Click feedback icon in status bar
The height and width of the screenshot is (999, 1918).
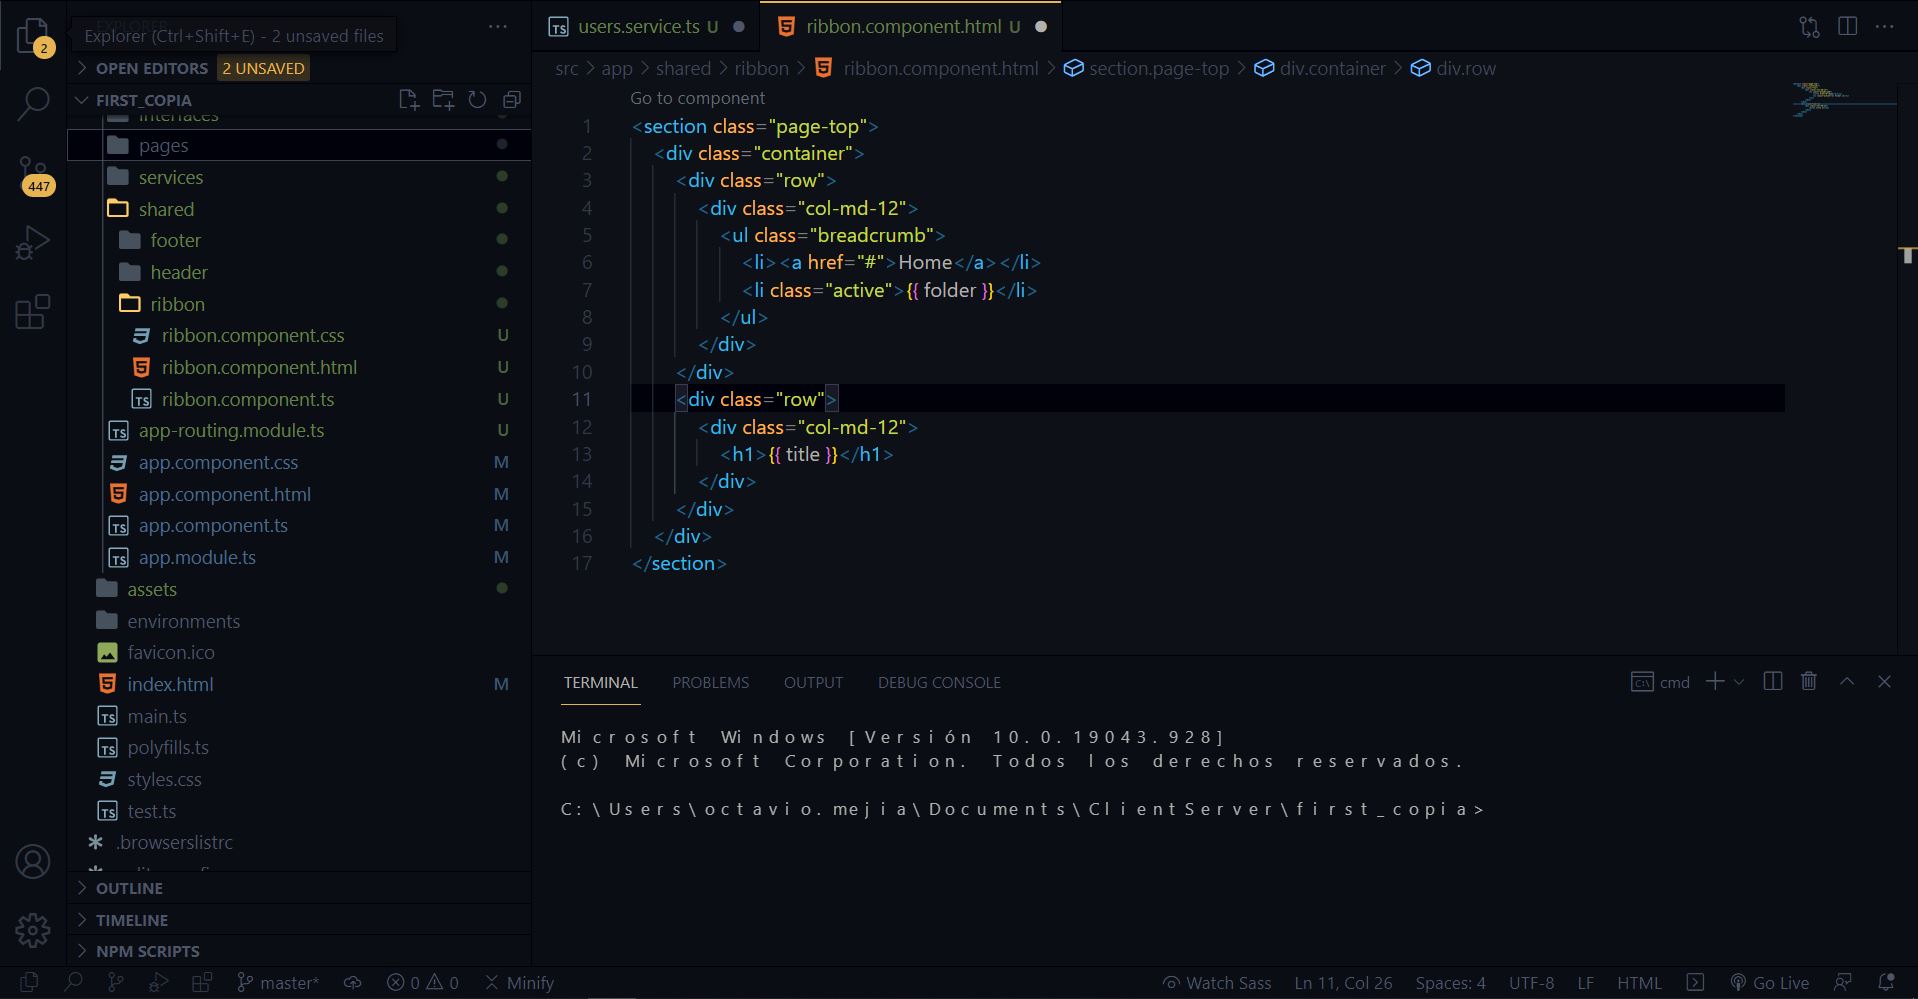[1843, 983]
